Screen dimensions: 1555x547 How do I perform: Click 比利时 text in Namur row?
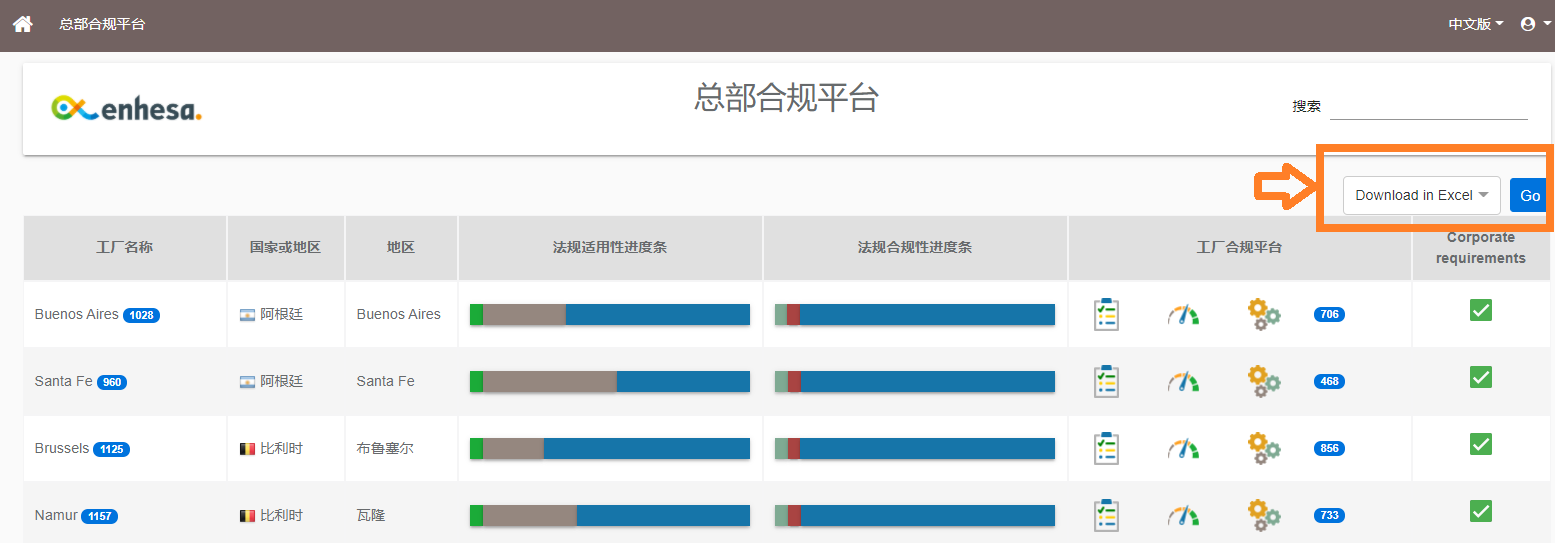click(282, 515)
